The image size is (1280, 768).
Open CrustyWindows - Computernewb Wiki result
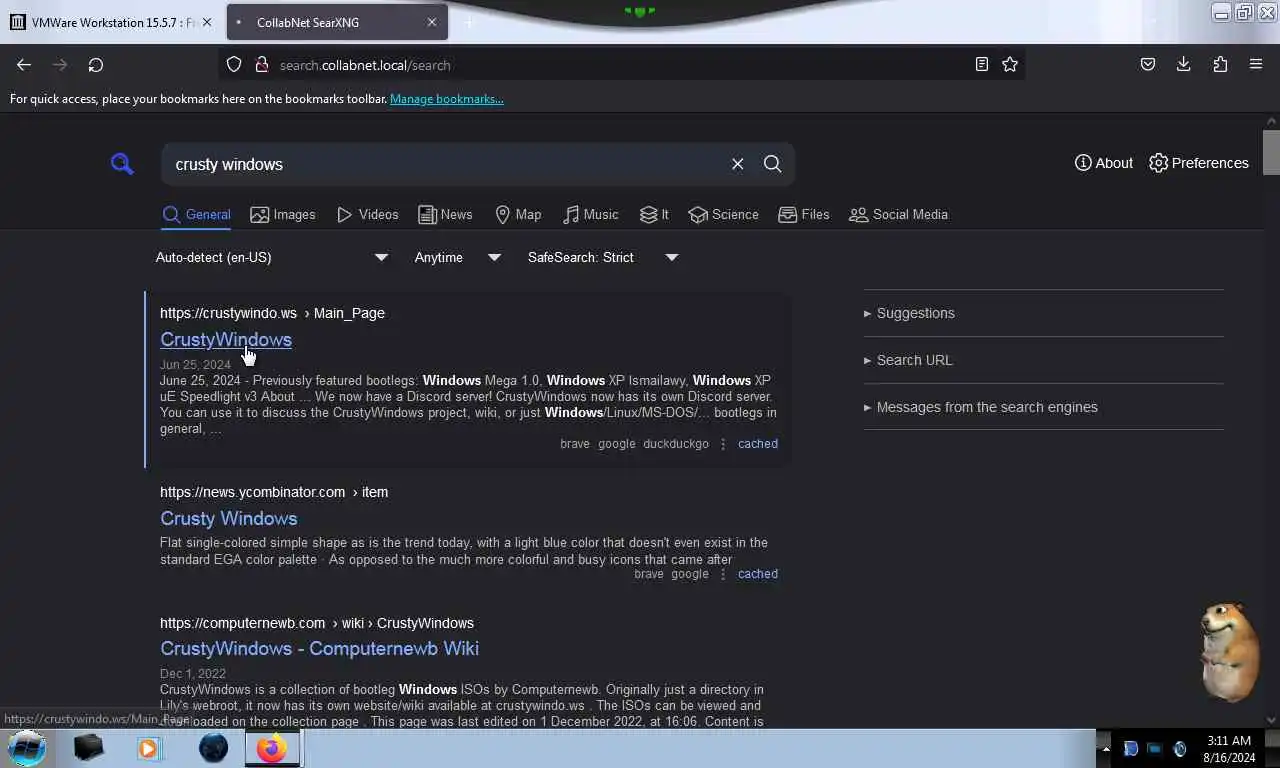point(319,648)
